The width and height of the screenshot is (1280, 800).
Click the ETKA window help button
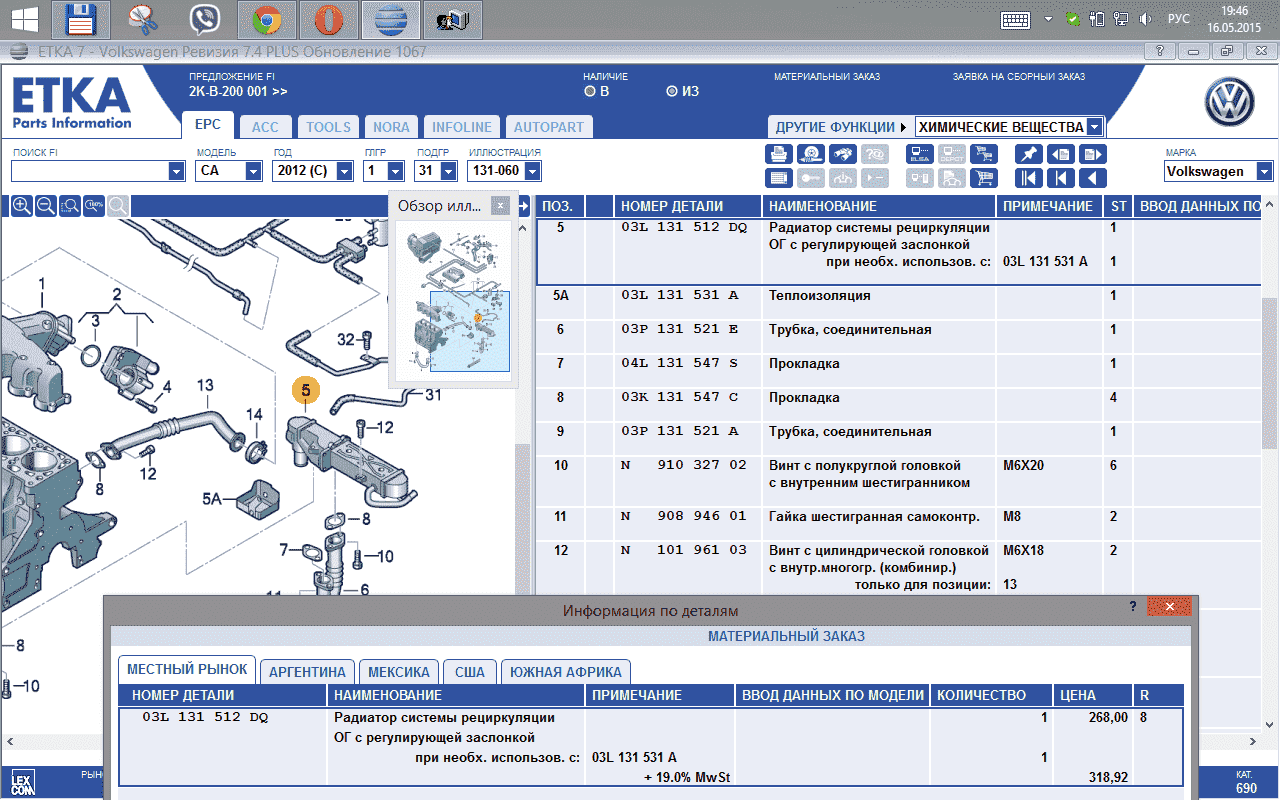(x=1158, y=51)
